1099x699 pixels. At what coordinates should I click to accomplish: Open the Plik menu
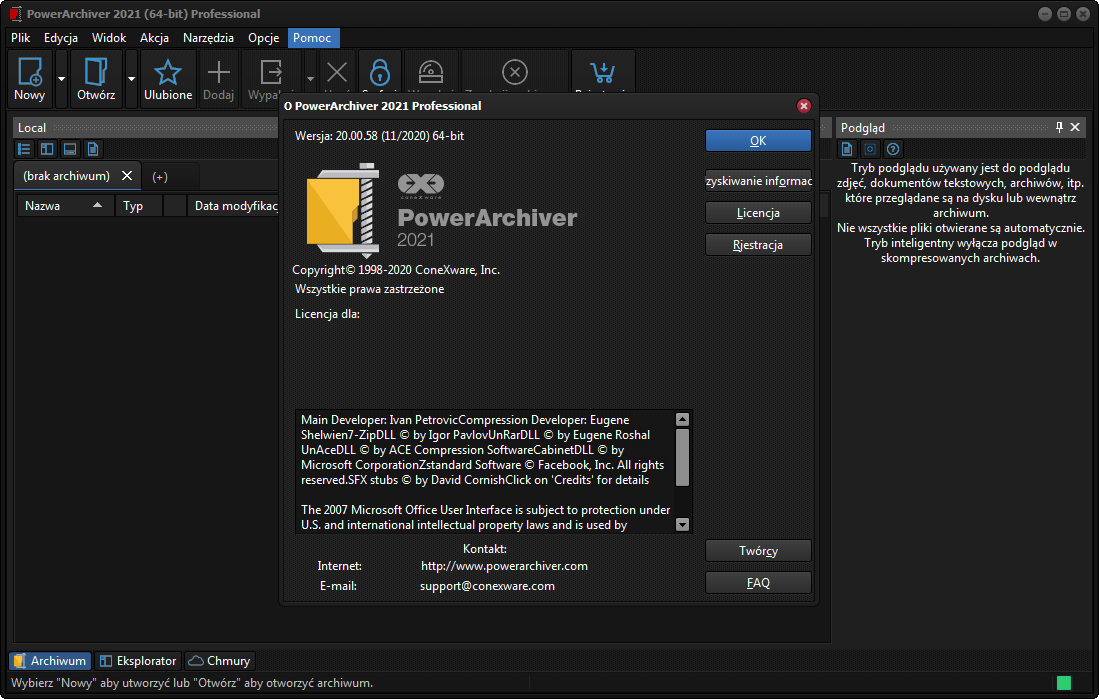[x=20, y=38]
